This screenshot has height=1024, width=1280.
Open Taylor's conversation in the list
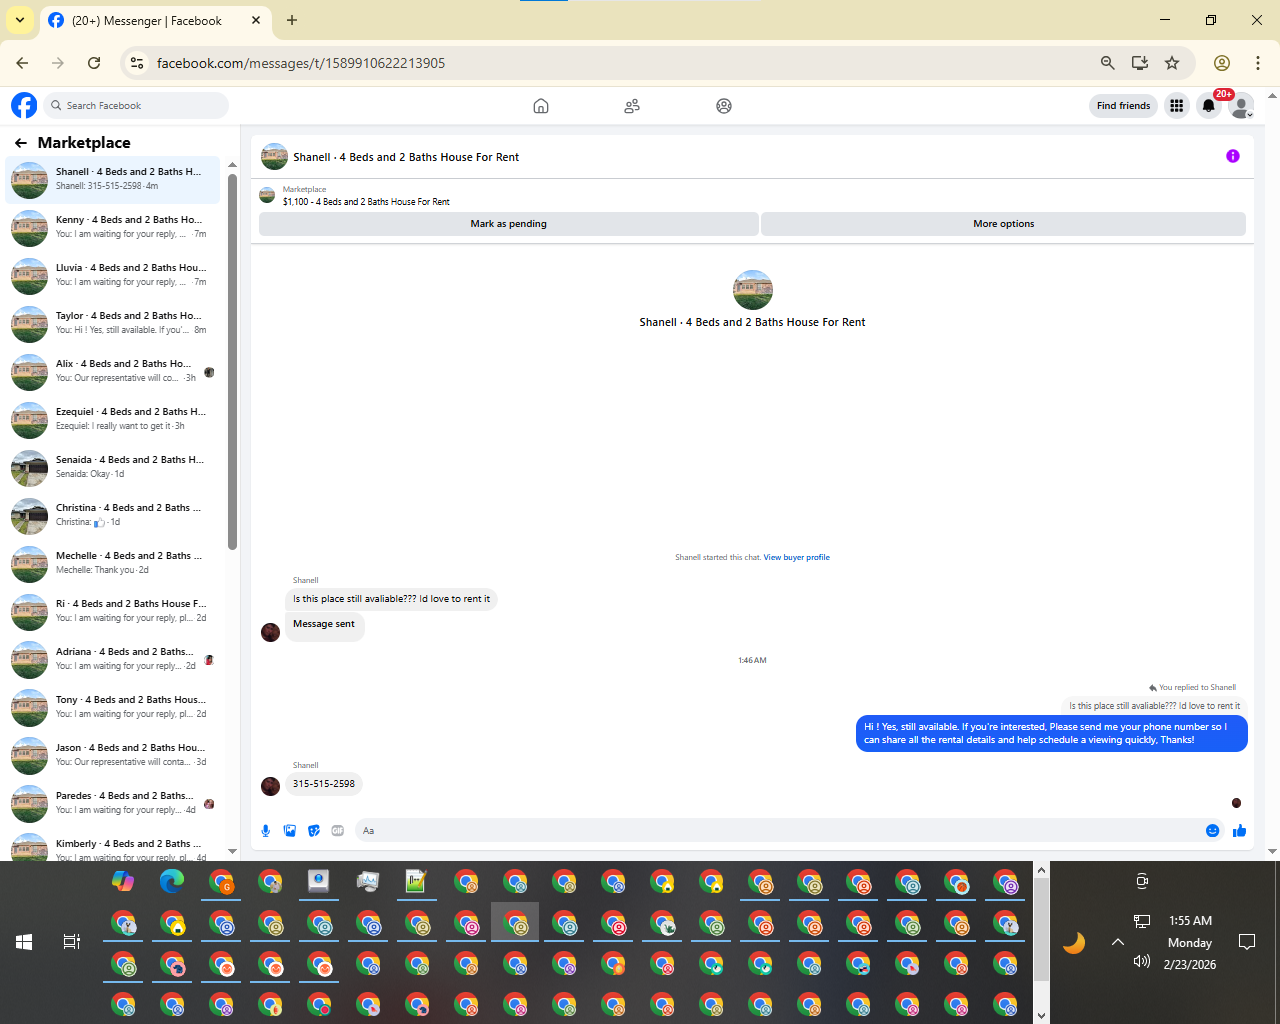click(x=112, y=323)
